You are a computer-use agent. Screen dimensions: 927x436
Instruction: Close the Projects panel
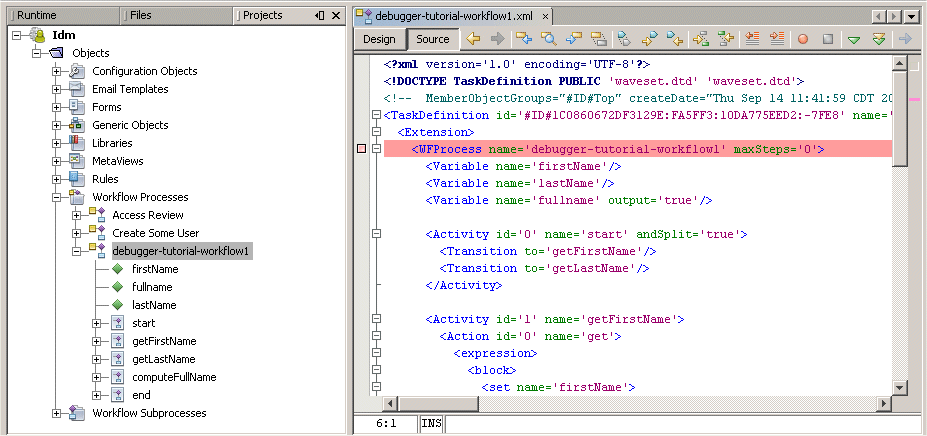coord(336,16)
